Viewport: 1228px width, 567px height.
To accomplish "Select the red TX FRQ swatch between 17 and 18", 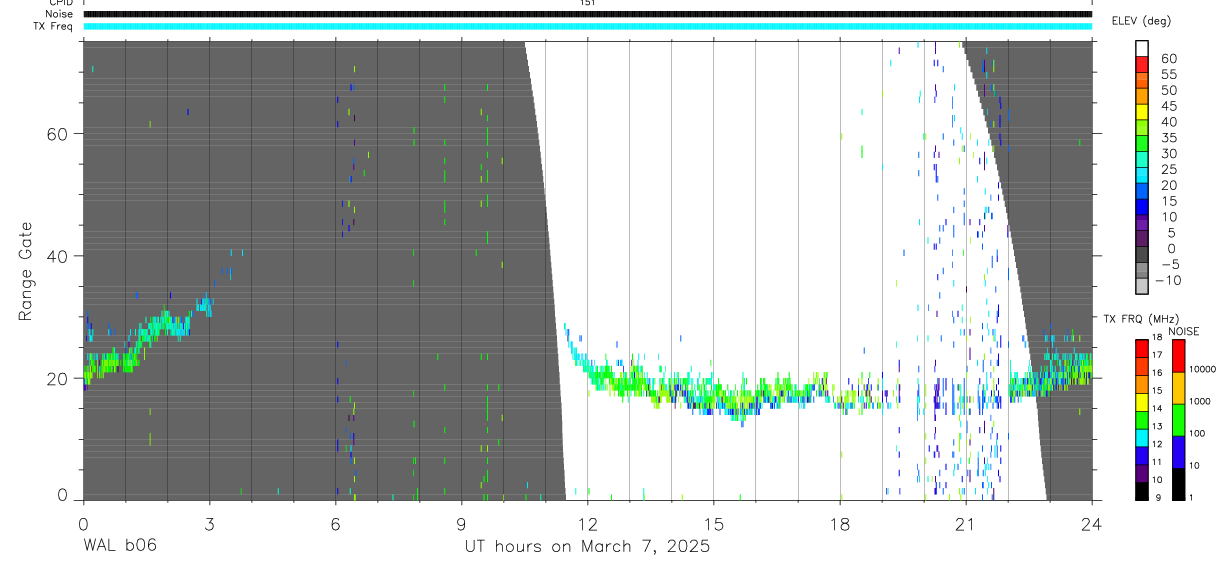I will click(x=1142, y=348).
